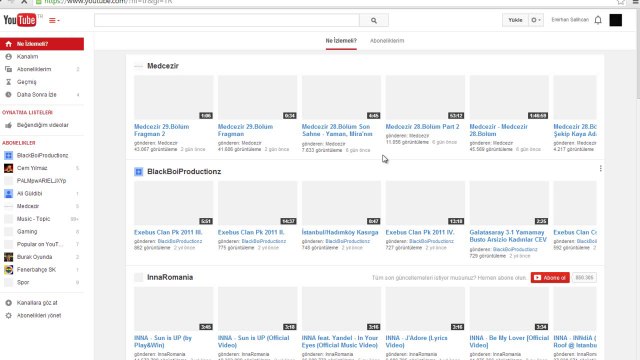
Task: Open Medcezir 28.Bölüm Son Sahne video
Action: coord(337,130)
